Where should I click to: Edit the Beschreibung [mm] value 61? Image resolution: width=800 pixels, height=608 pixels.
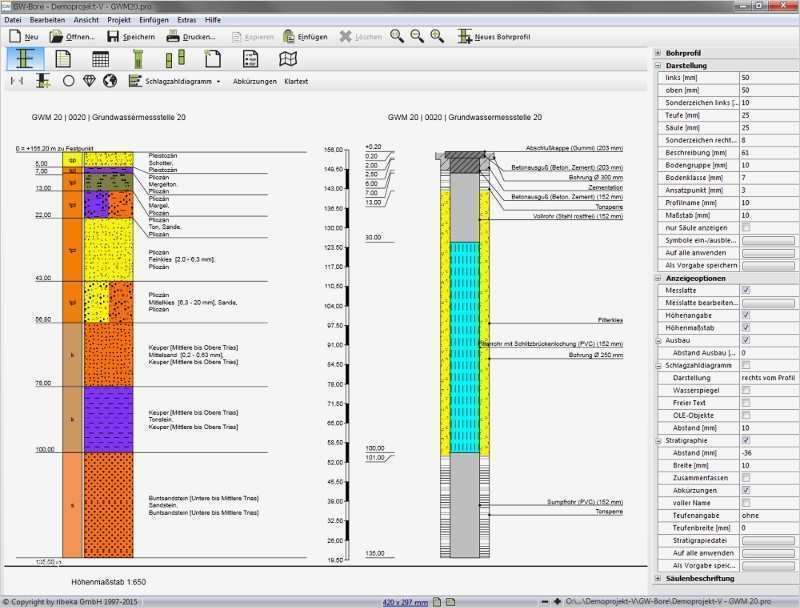coord(767,153)
